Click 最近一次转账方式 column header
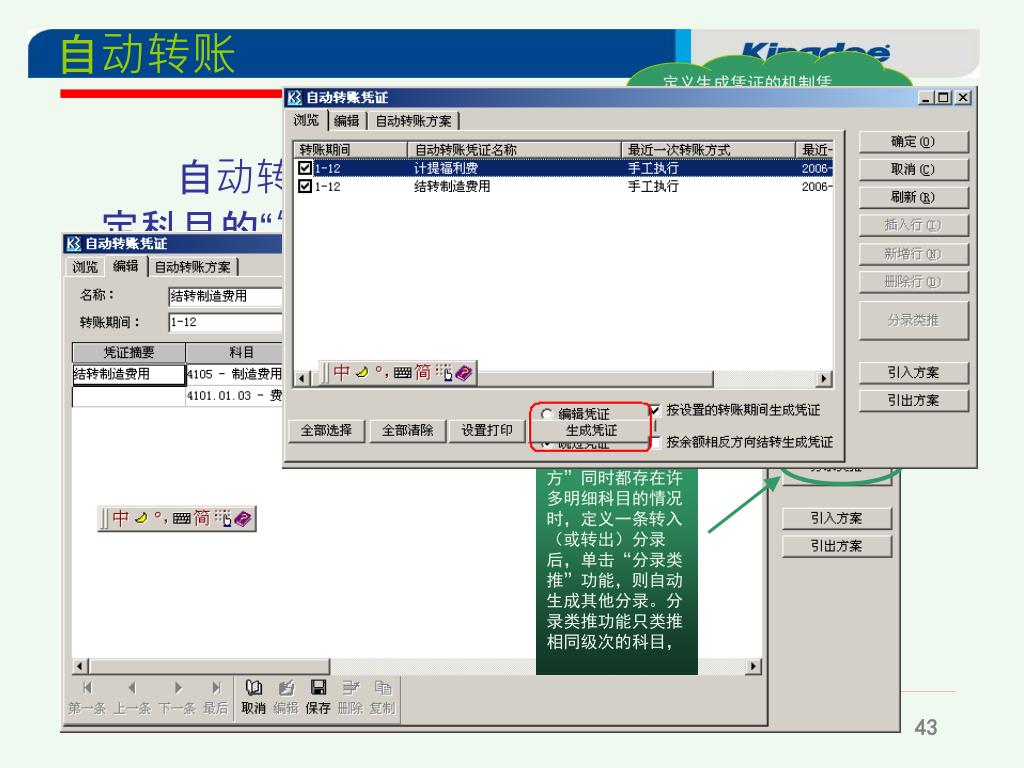This screenshot has width=1024, height=768. pyautogui.click(x=709, y=150)
